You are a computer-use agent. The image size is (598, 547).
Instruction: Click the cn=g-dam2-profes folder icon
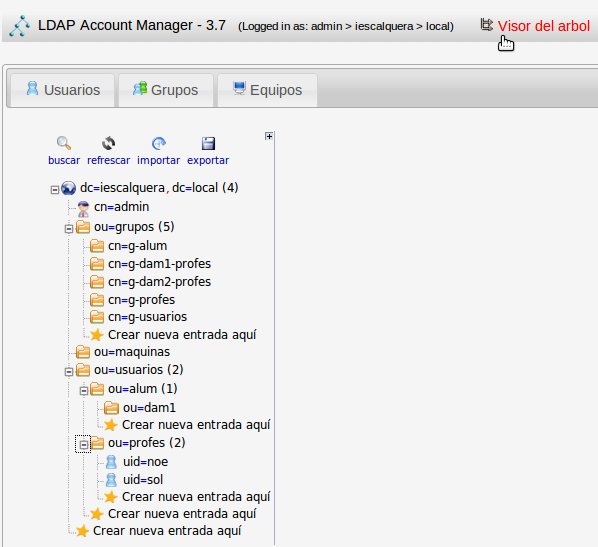pyautogui.click(x=96, y=282)
